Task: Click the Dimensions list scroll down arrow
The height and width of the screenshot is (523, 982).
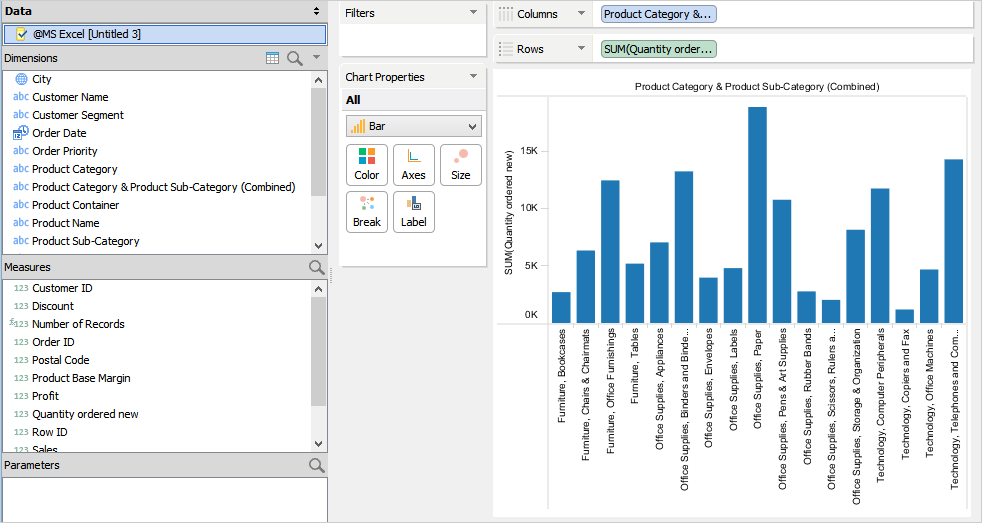Action: coord(318,246)
